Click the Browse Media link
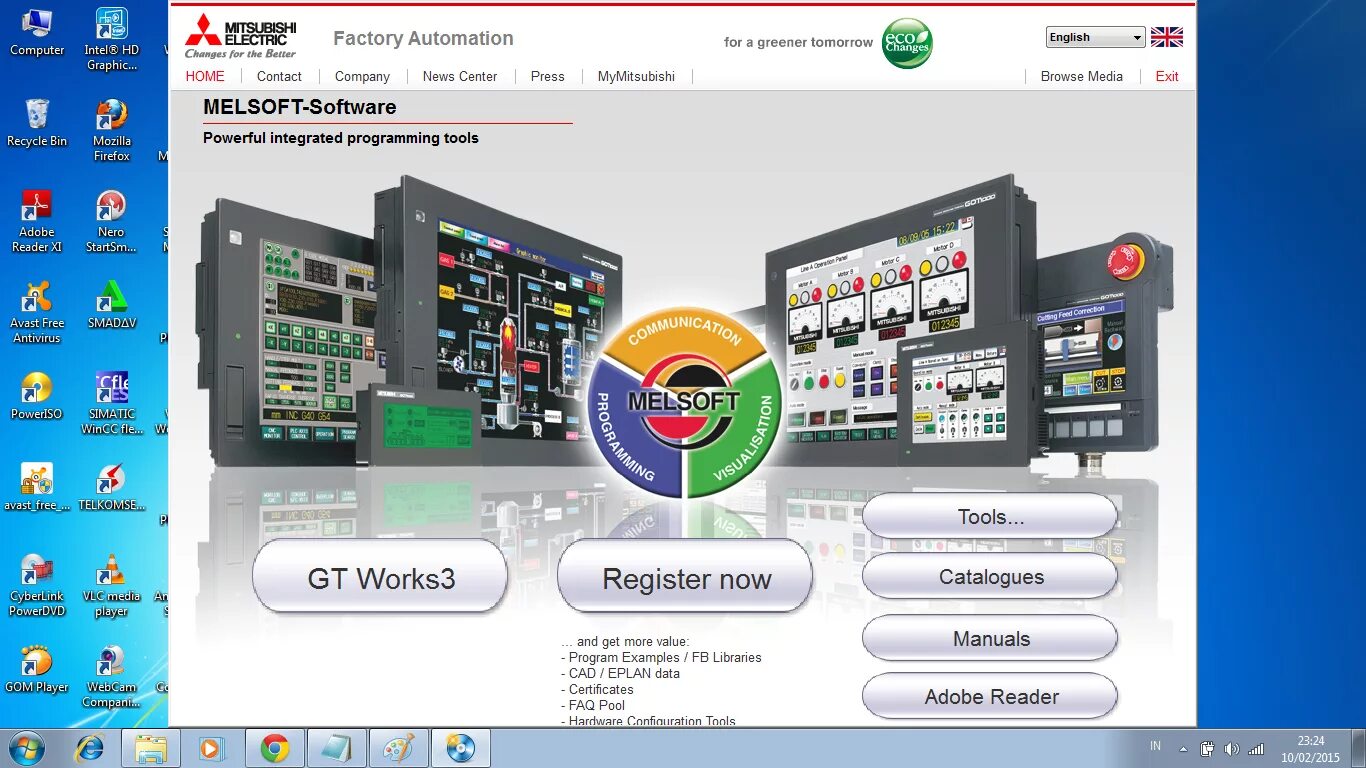The width and height of the screenshot is (1366, 768). (x=1081, y=76)
